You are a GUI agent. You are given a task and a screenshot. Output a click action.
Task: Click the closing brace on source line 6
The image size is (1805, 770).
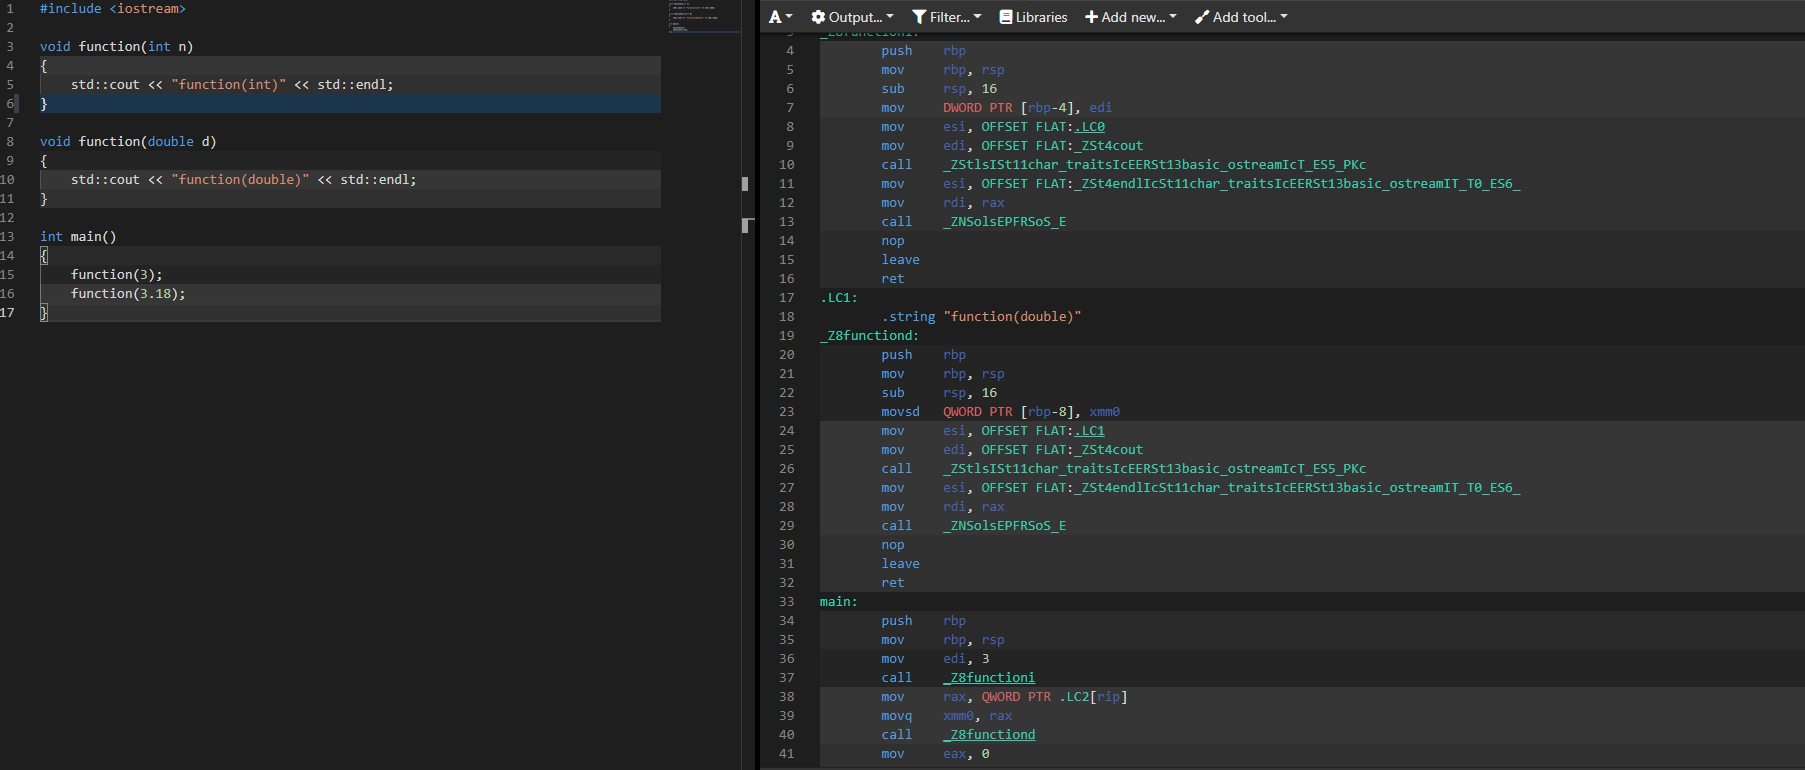click(x=44, y=104)
